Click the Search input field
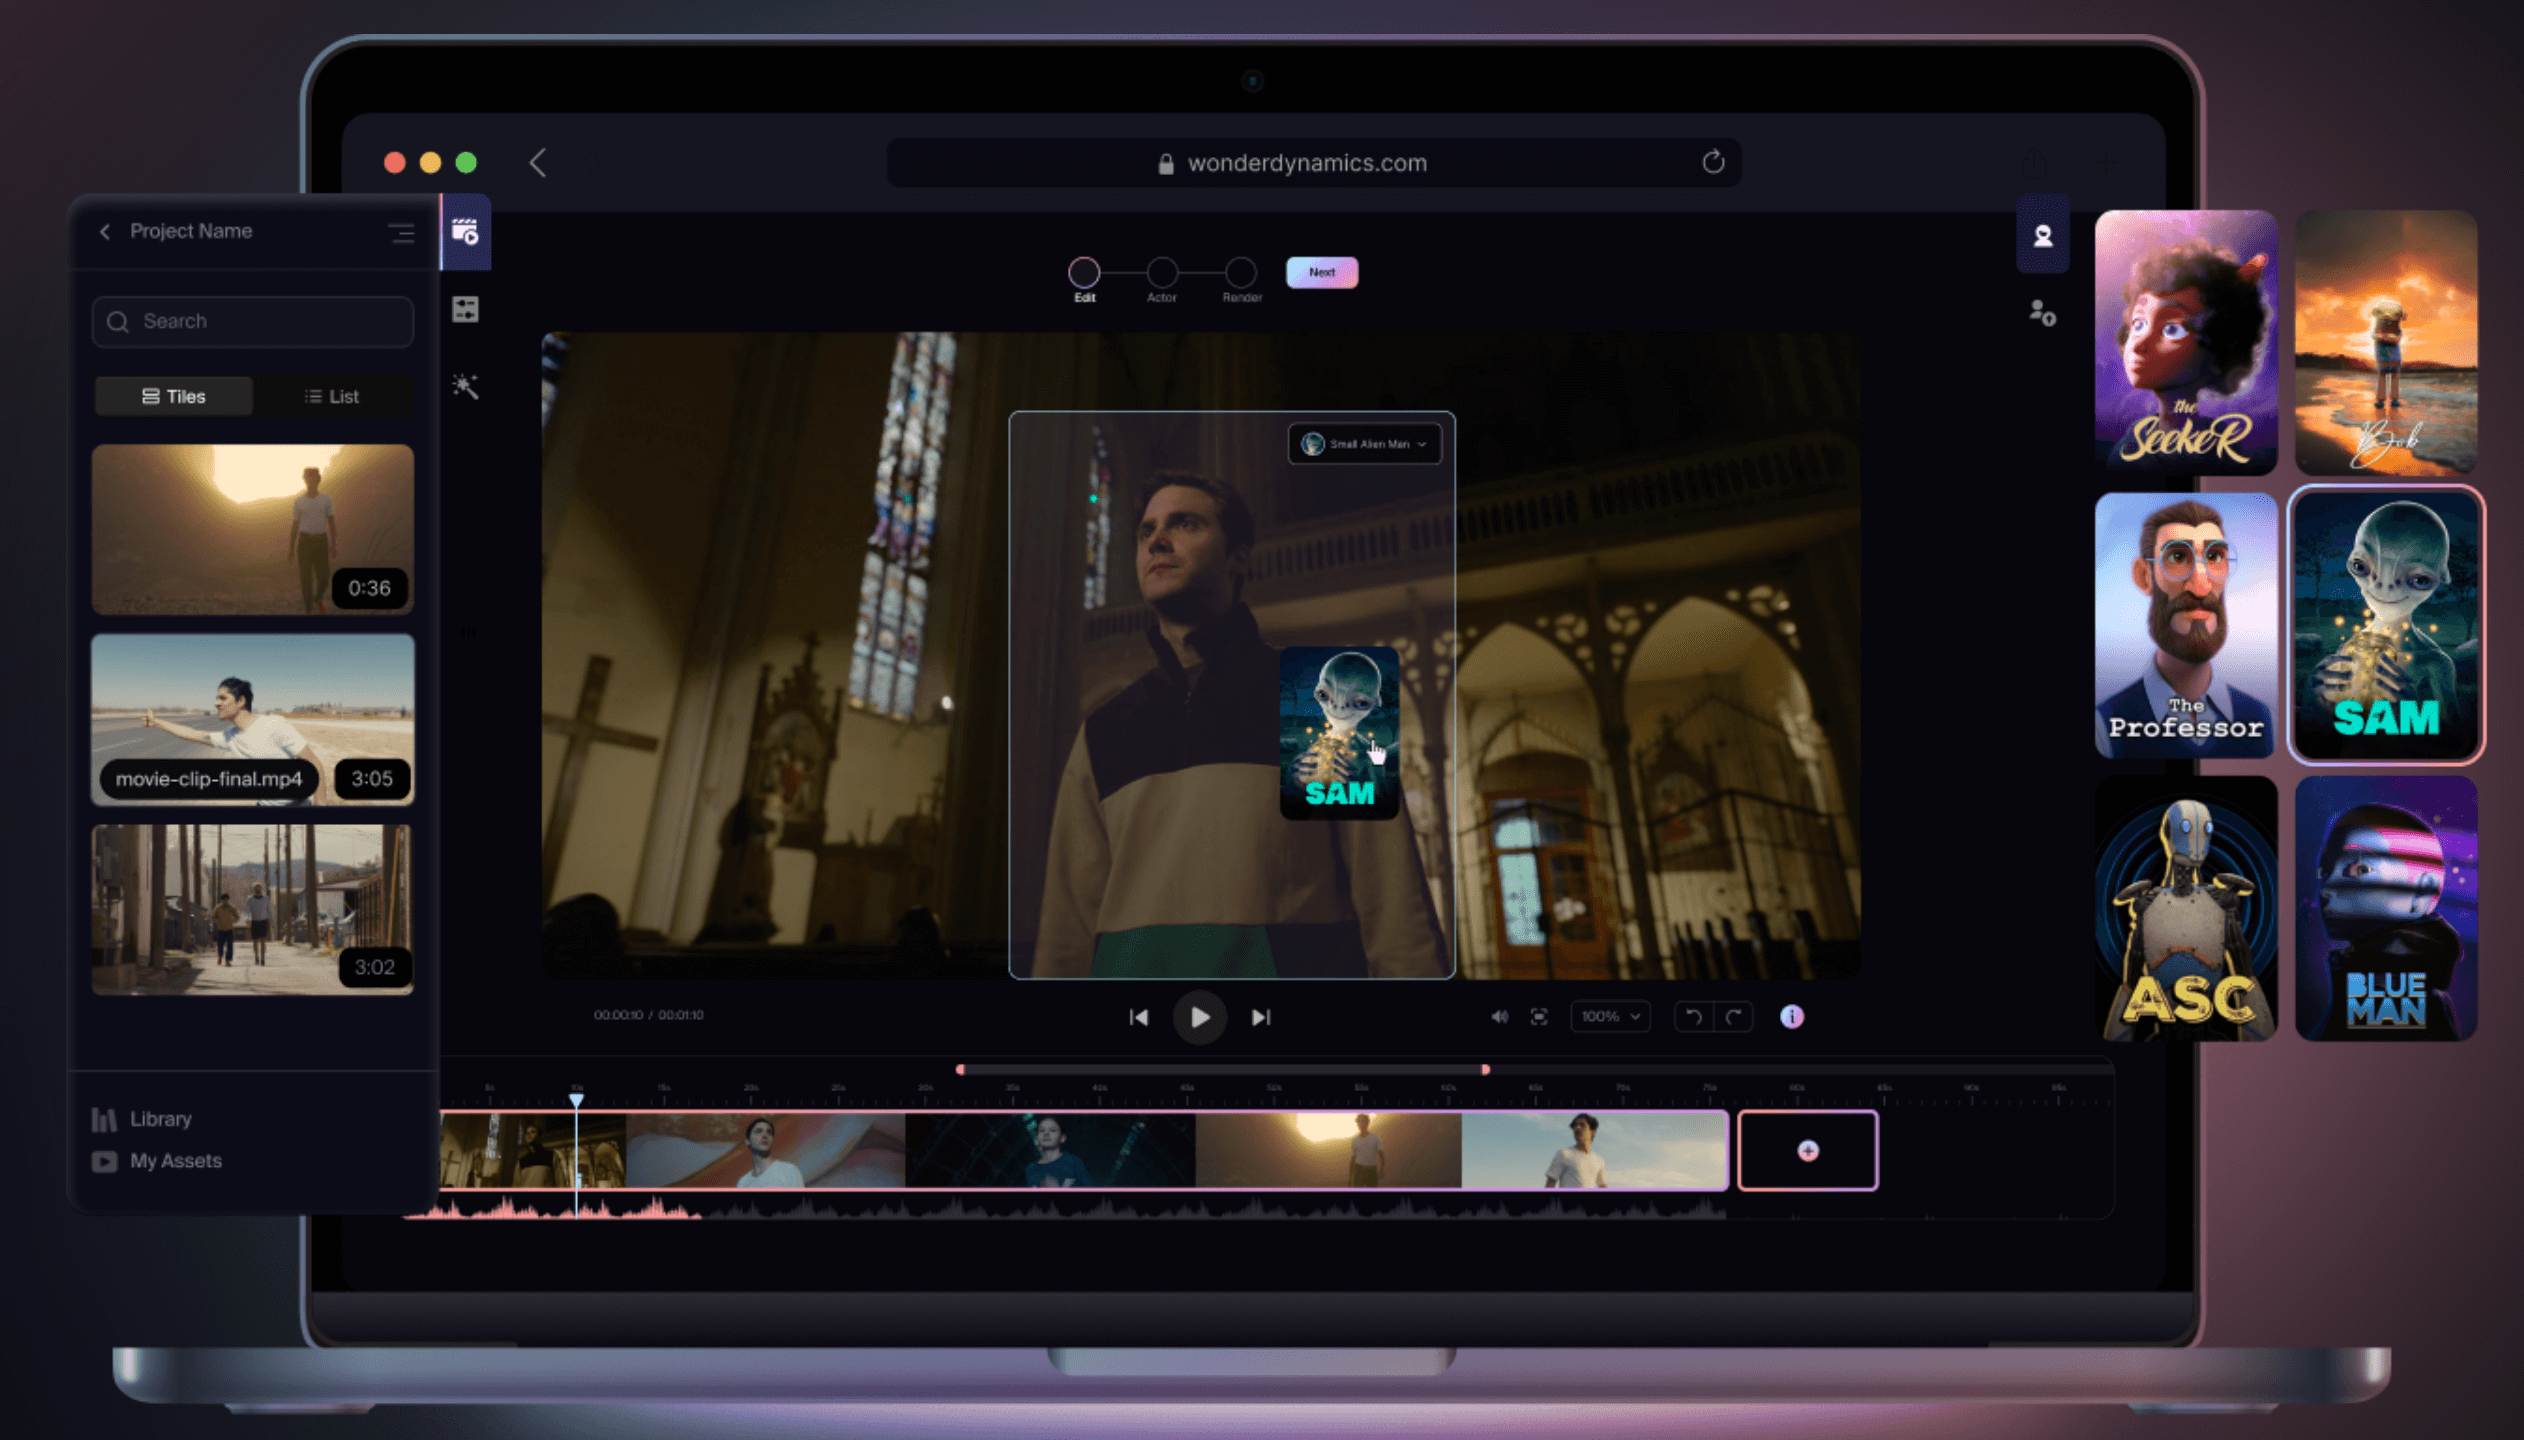The width and height of the screenshot is (2524, 1440). [x=252, y=321]
